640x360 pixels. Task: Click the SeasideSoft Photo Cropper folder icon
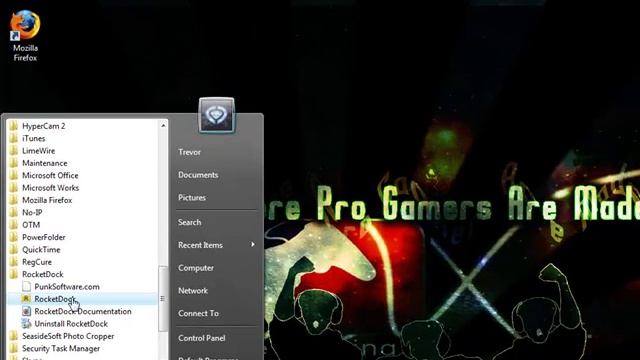tap(13, 336)
